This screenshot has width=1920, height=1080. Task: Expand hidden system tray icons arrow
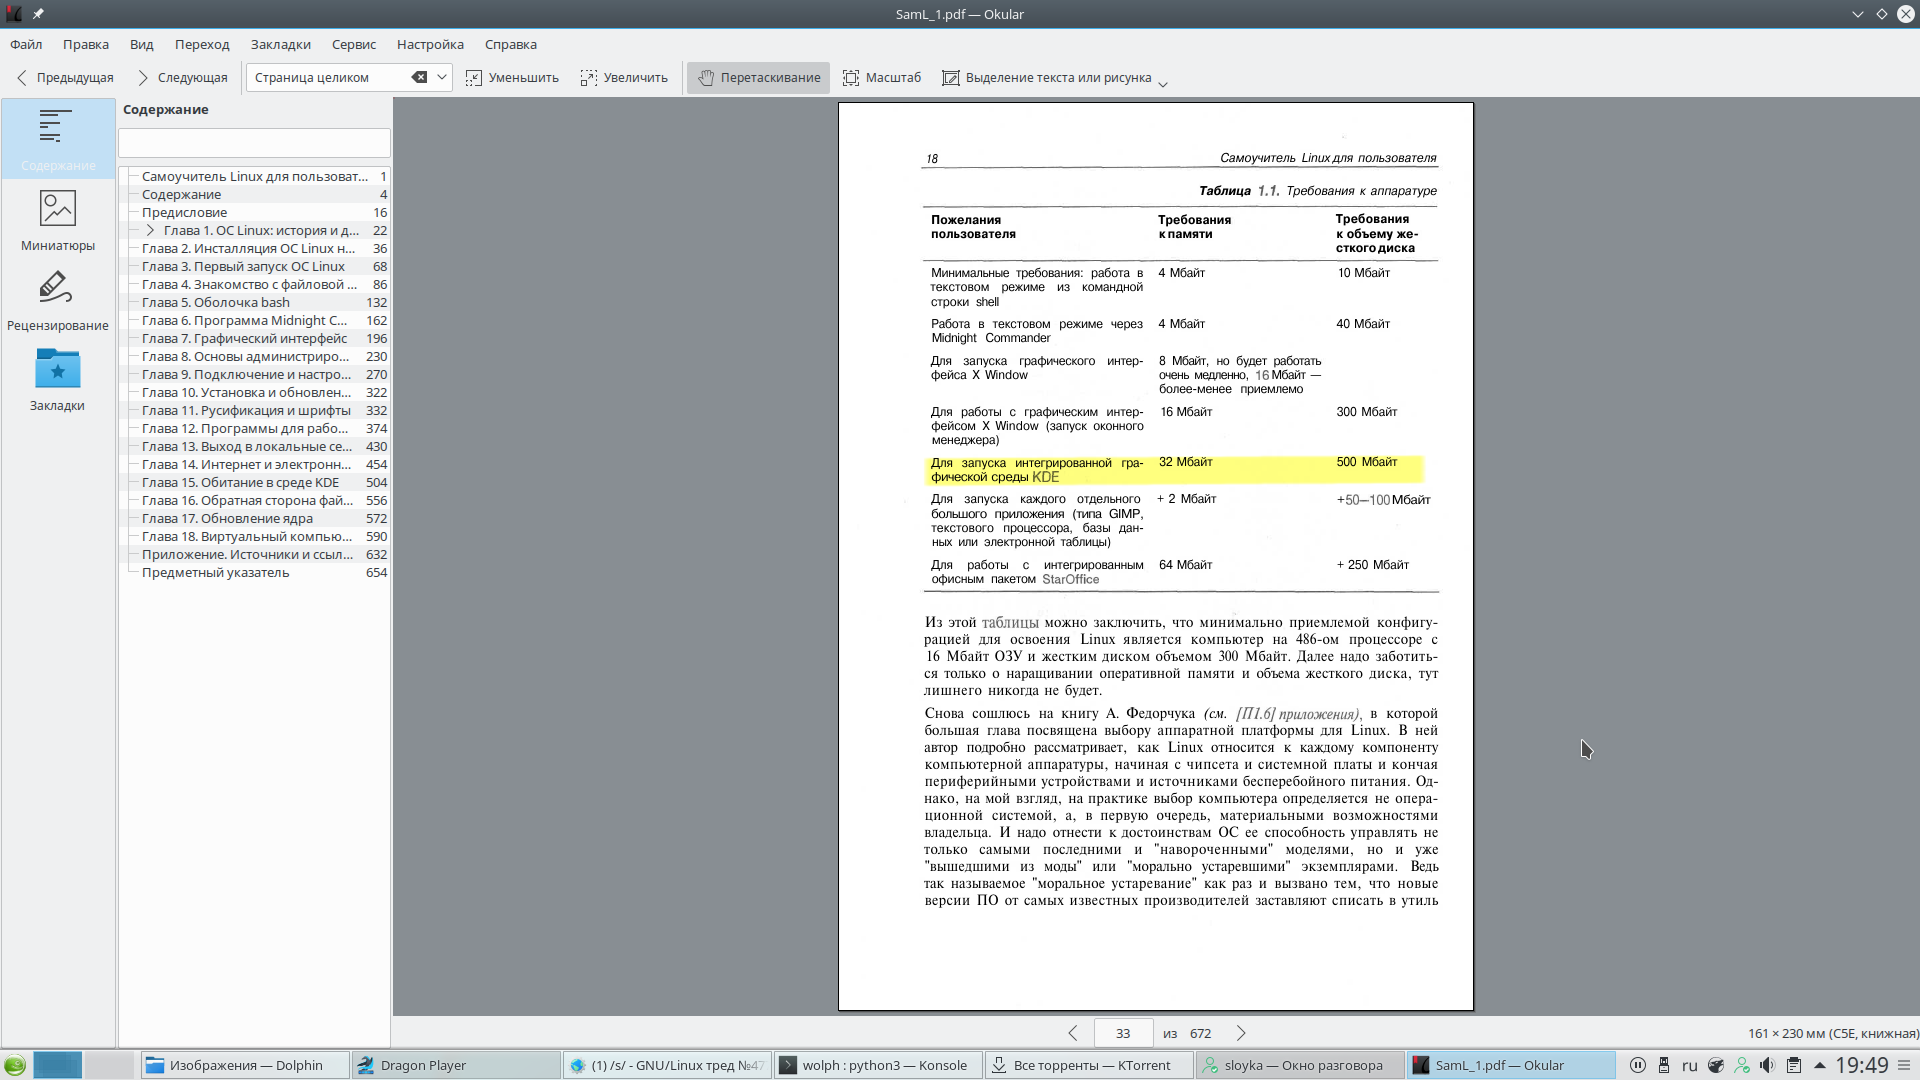click(1819, 1065)
